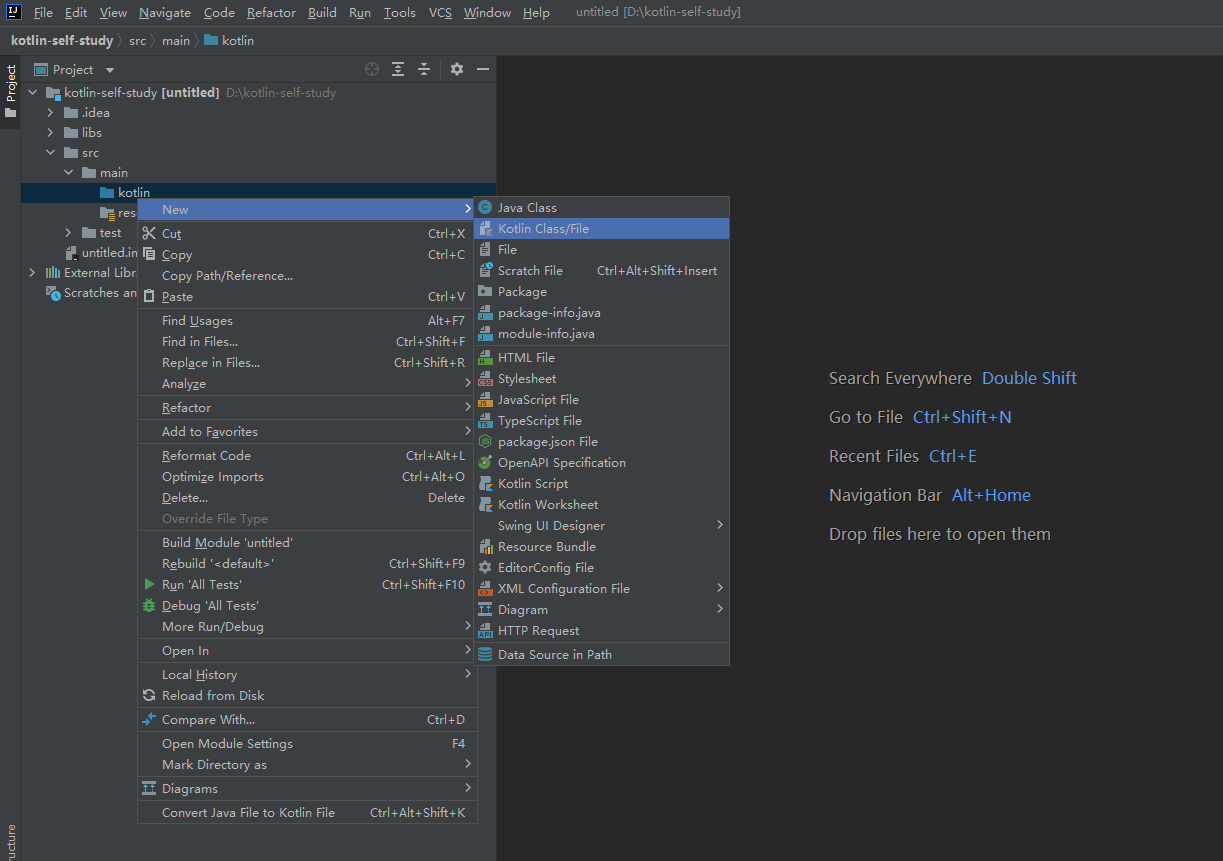
Task: Click the Kotlin Class/File icon
Action: (x=485, y=229)
